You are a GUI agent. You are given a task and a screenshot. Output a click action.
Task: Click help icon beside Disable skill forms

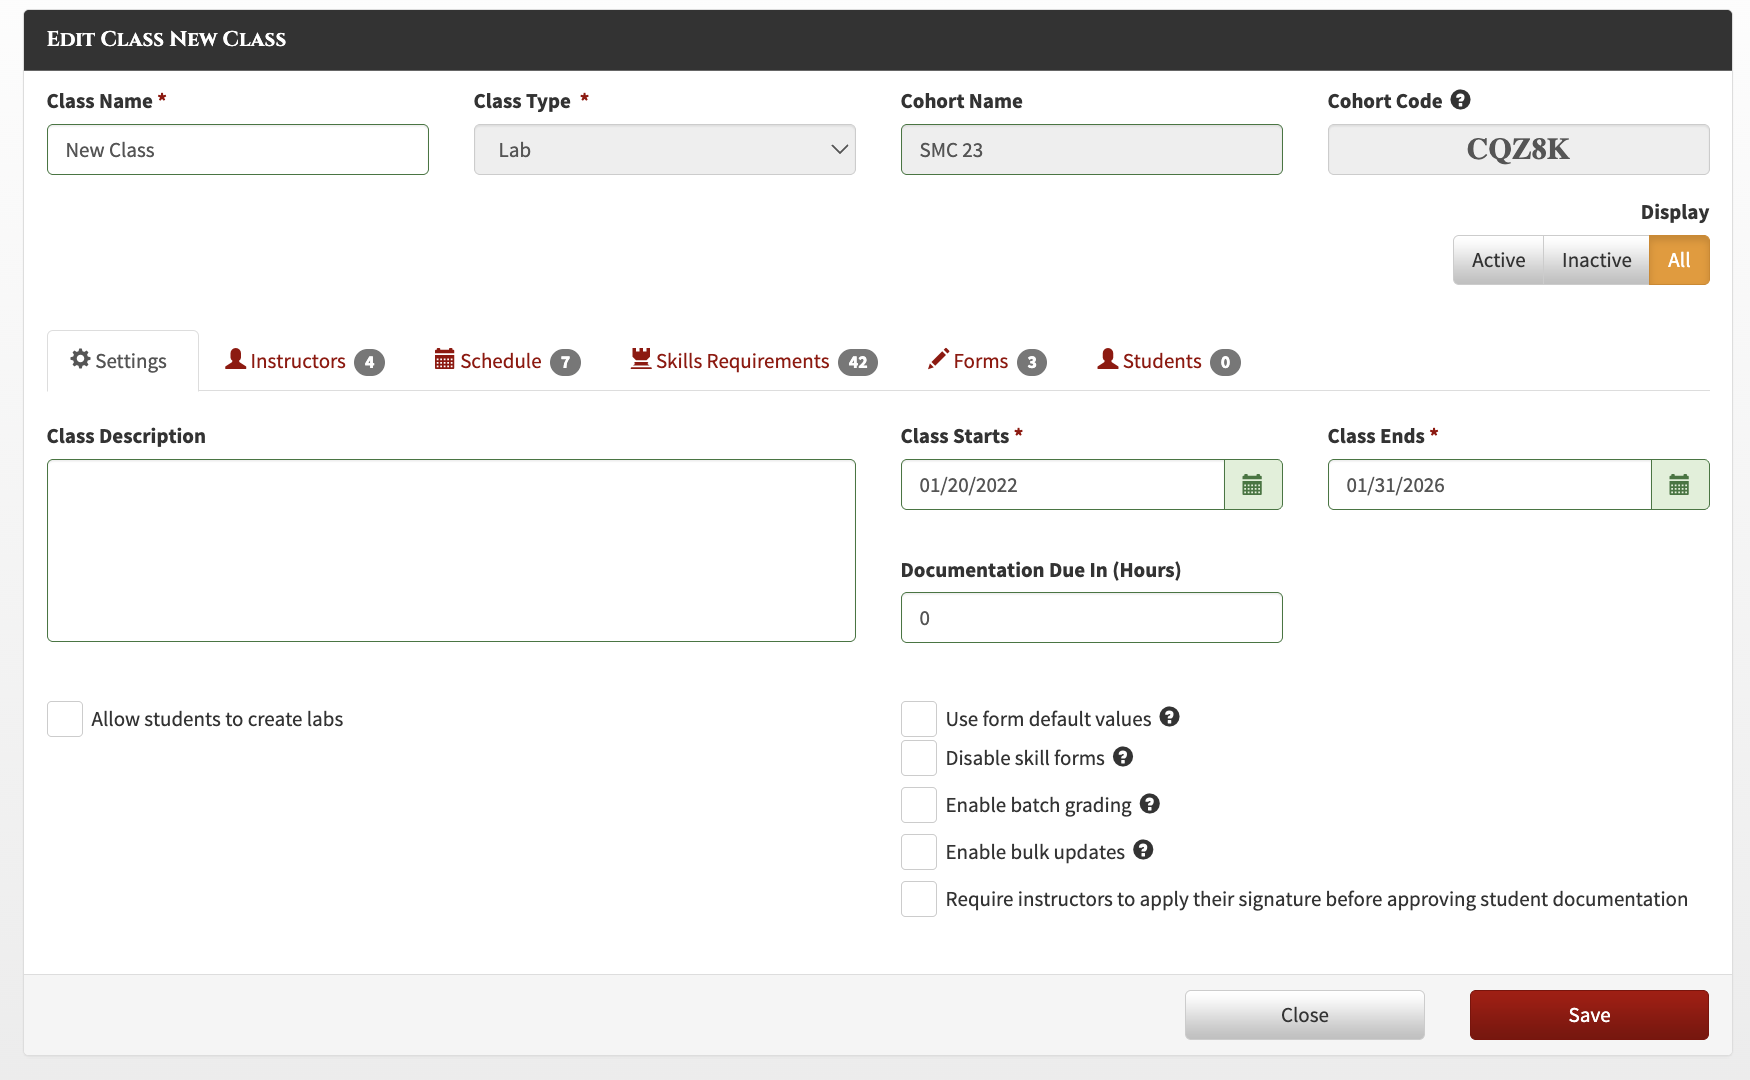pos(1123,757)
